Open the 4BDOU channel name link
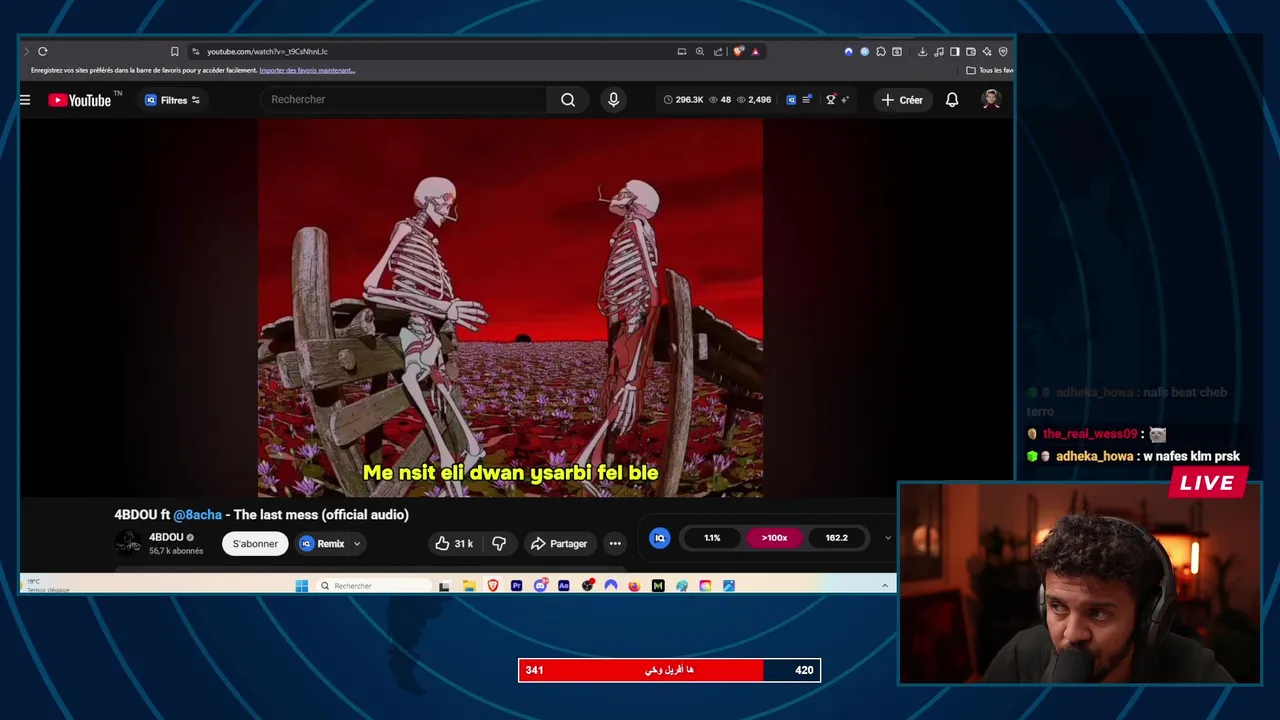Screen dimensions: 1280x720 click(x=166, y=537)
